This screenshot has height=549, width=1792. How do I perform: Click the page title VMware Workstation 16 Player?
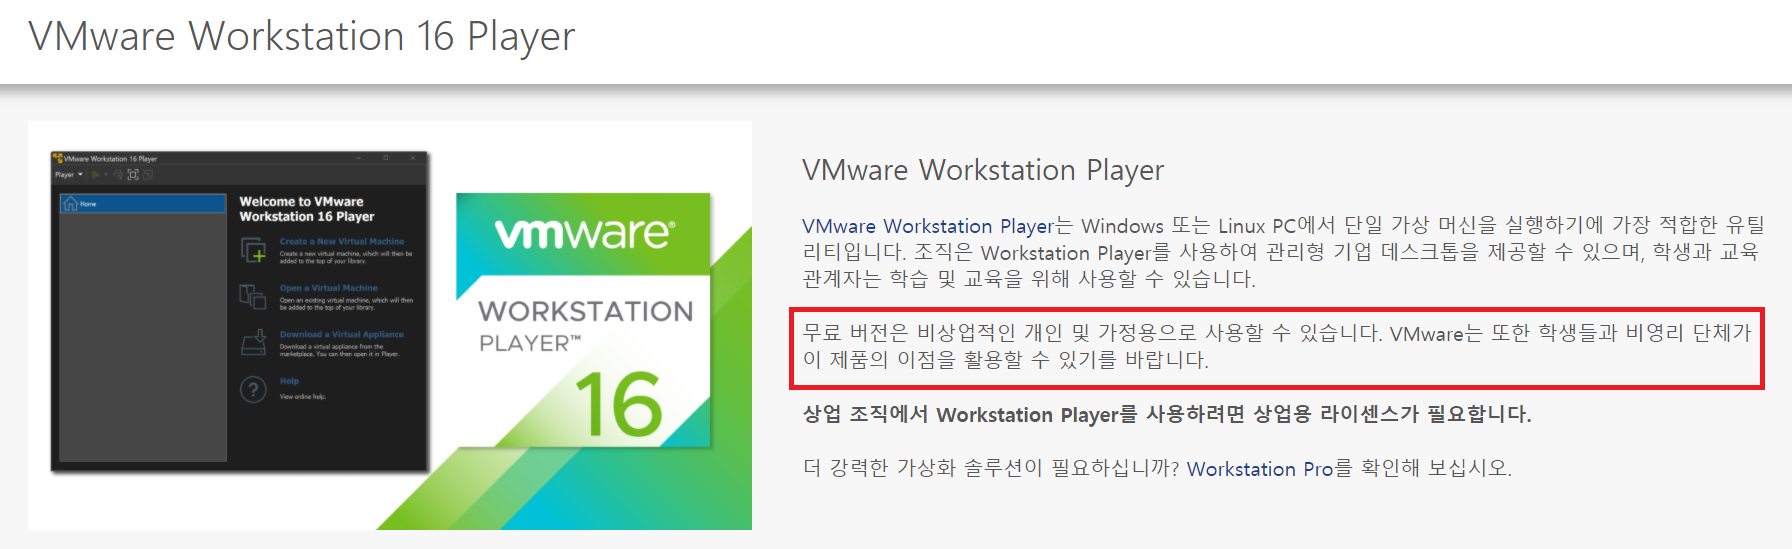coord(302,37)
